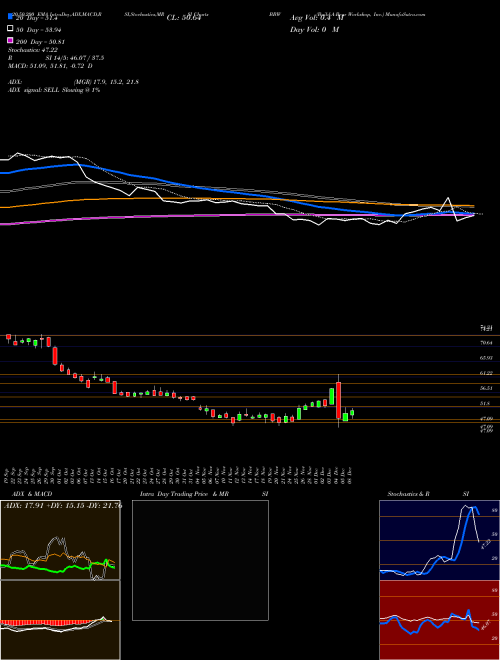Click the tallest red candlestick near the chart end

(338, 400)
